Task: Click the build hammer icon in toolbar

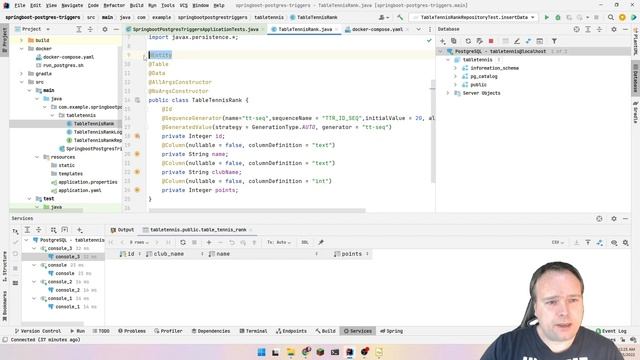Action: tap(400, 18)
